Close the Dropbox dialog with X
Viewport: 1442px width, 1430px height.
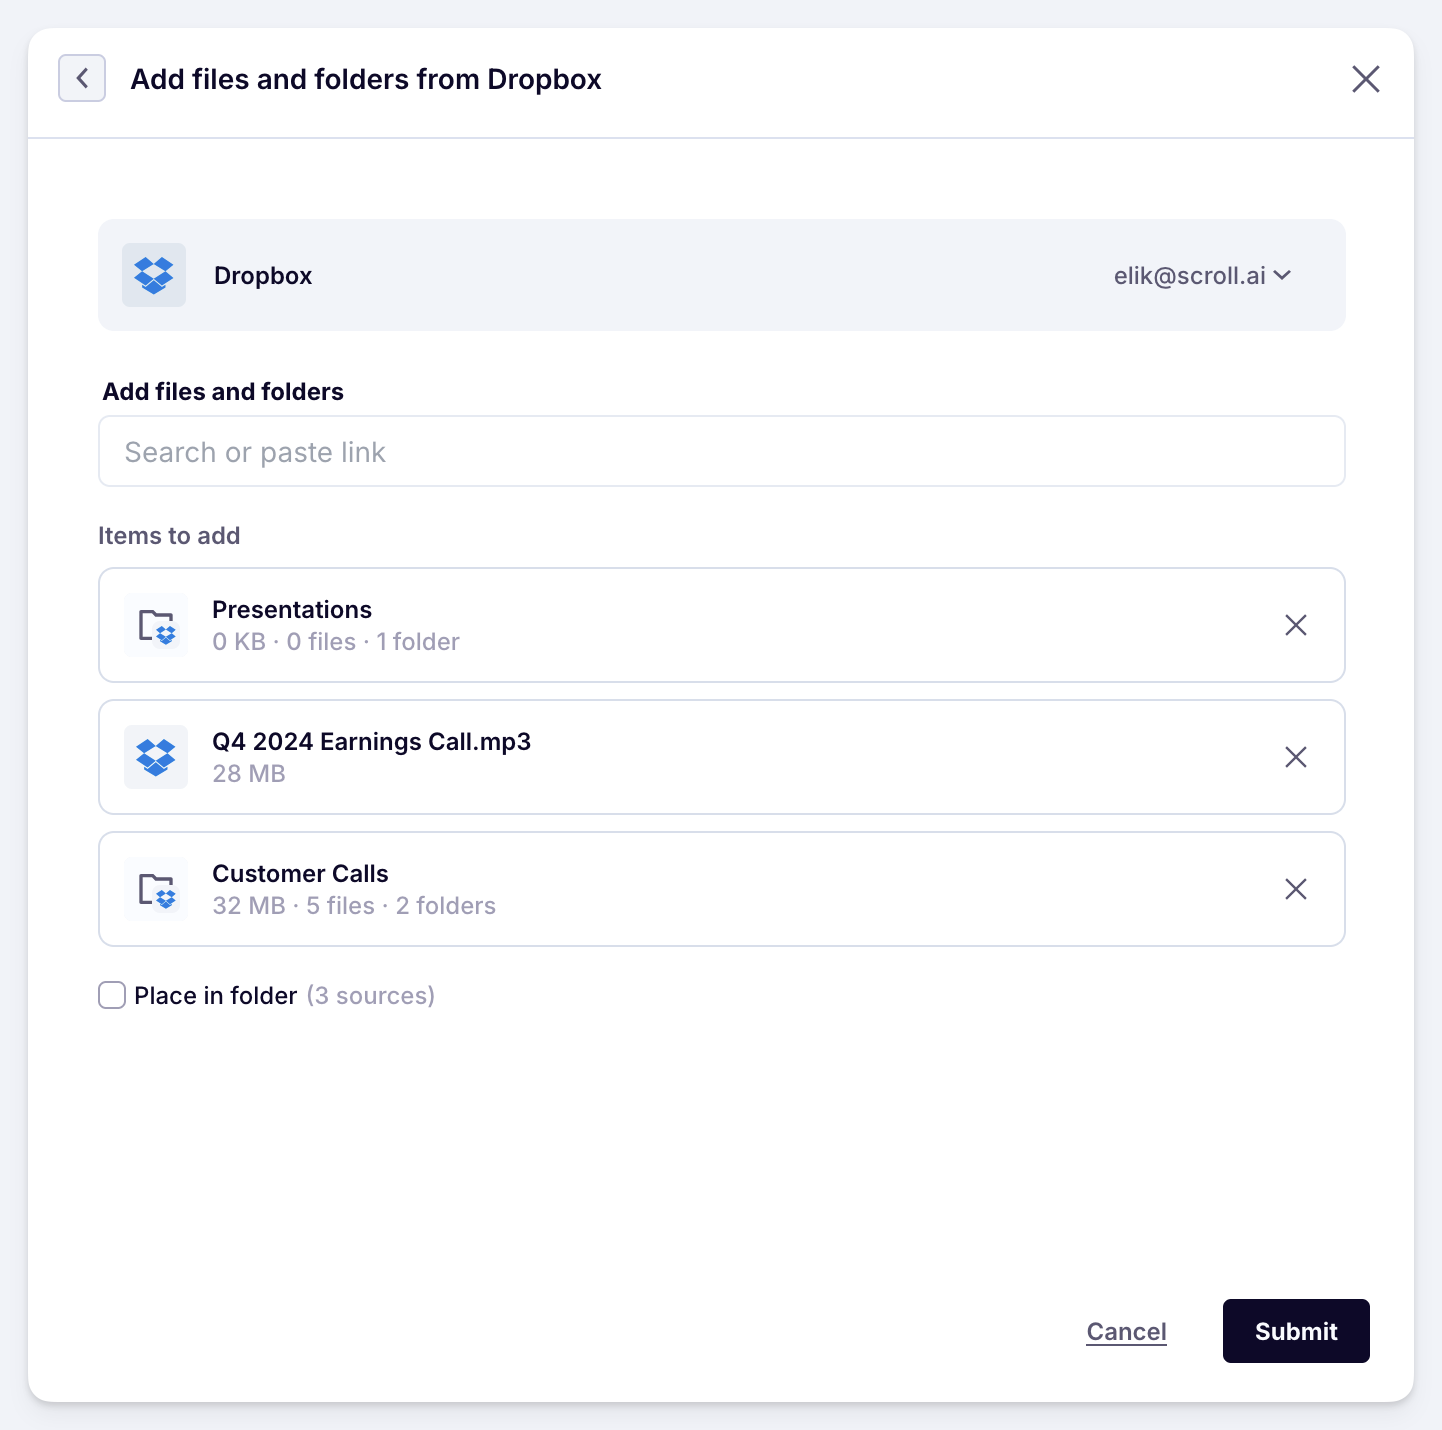coord(1365,79)
